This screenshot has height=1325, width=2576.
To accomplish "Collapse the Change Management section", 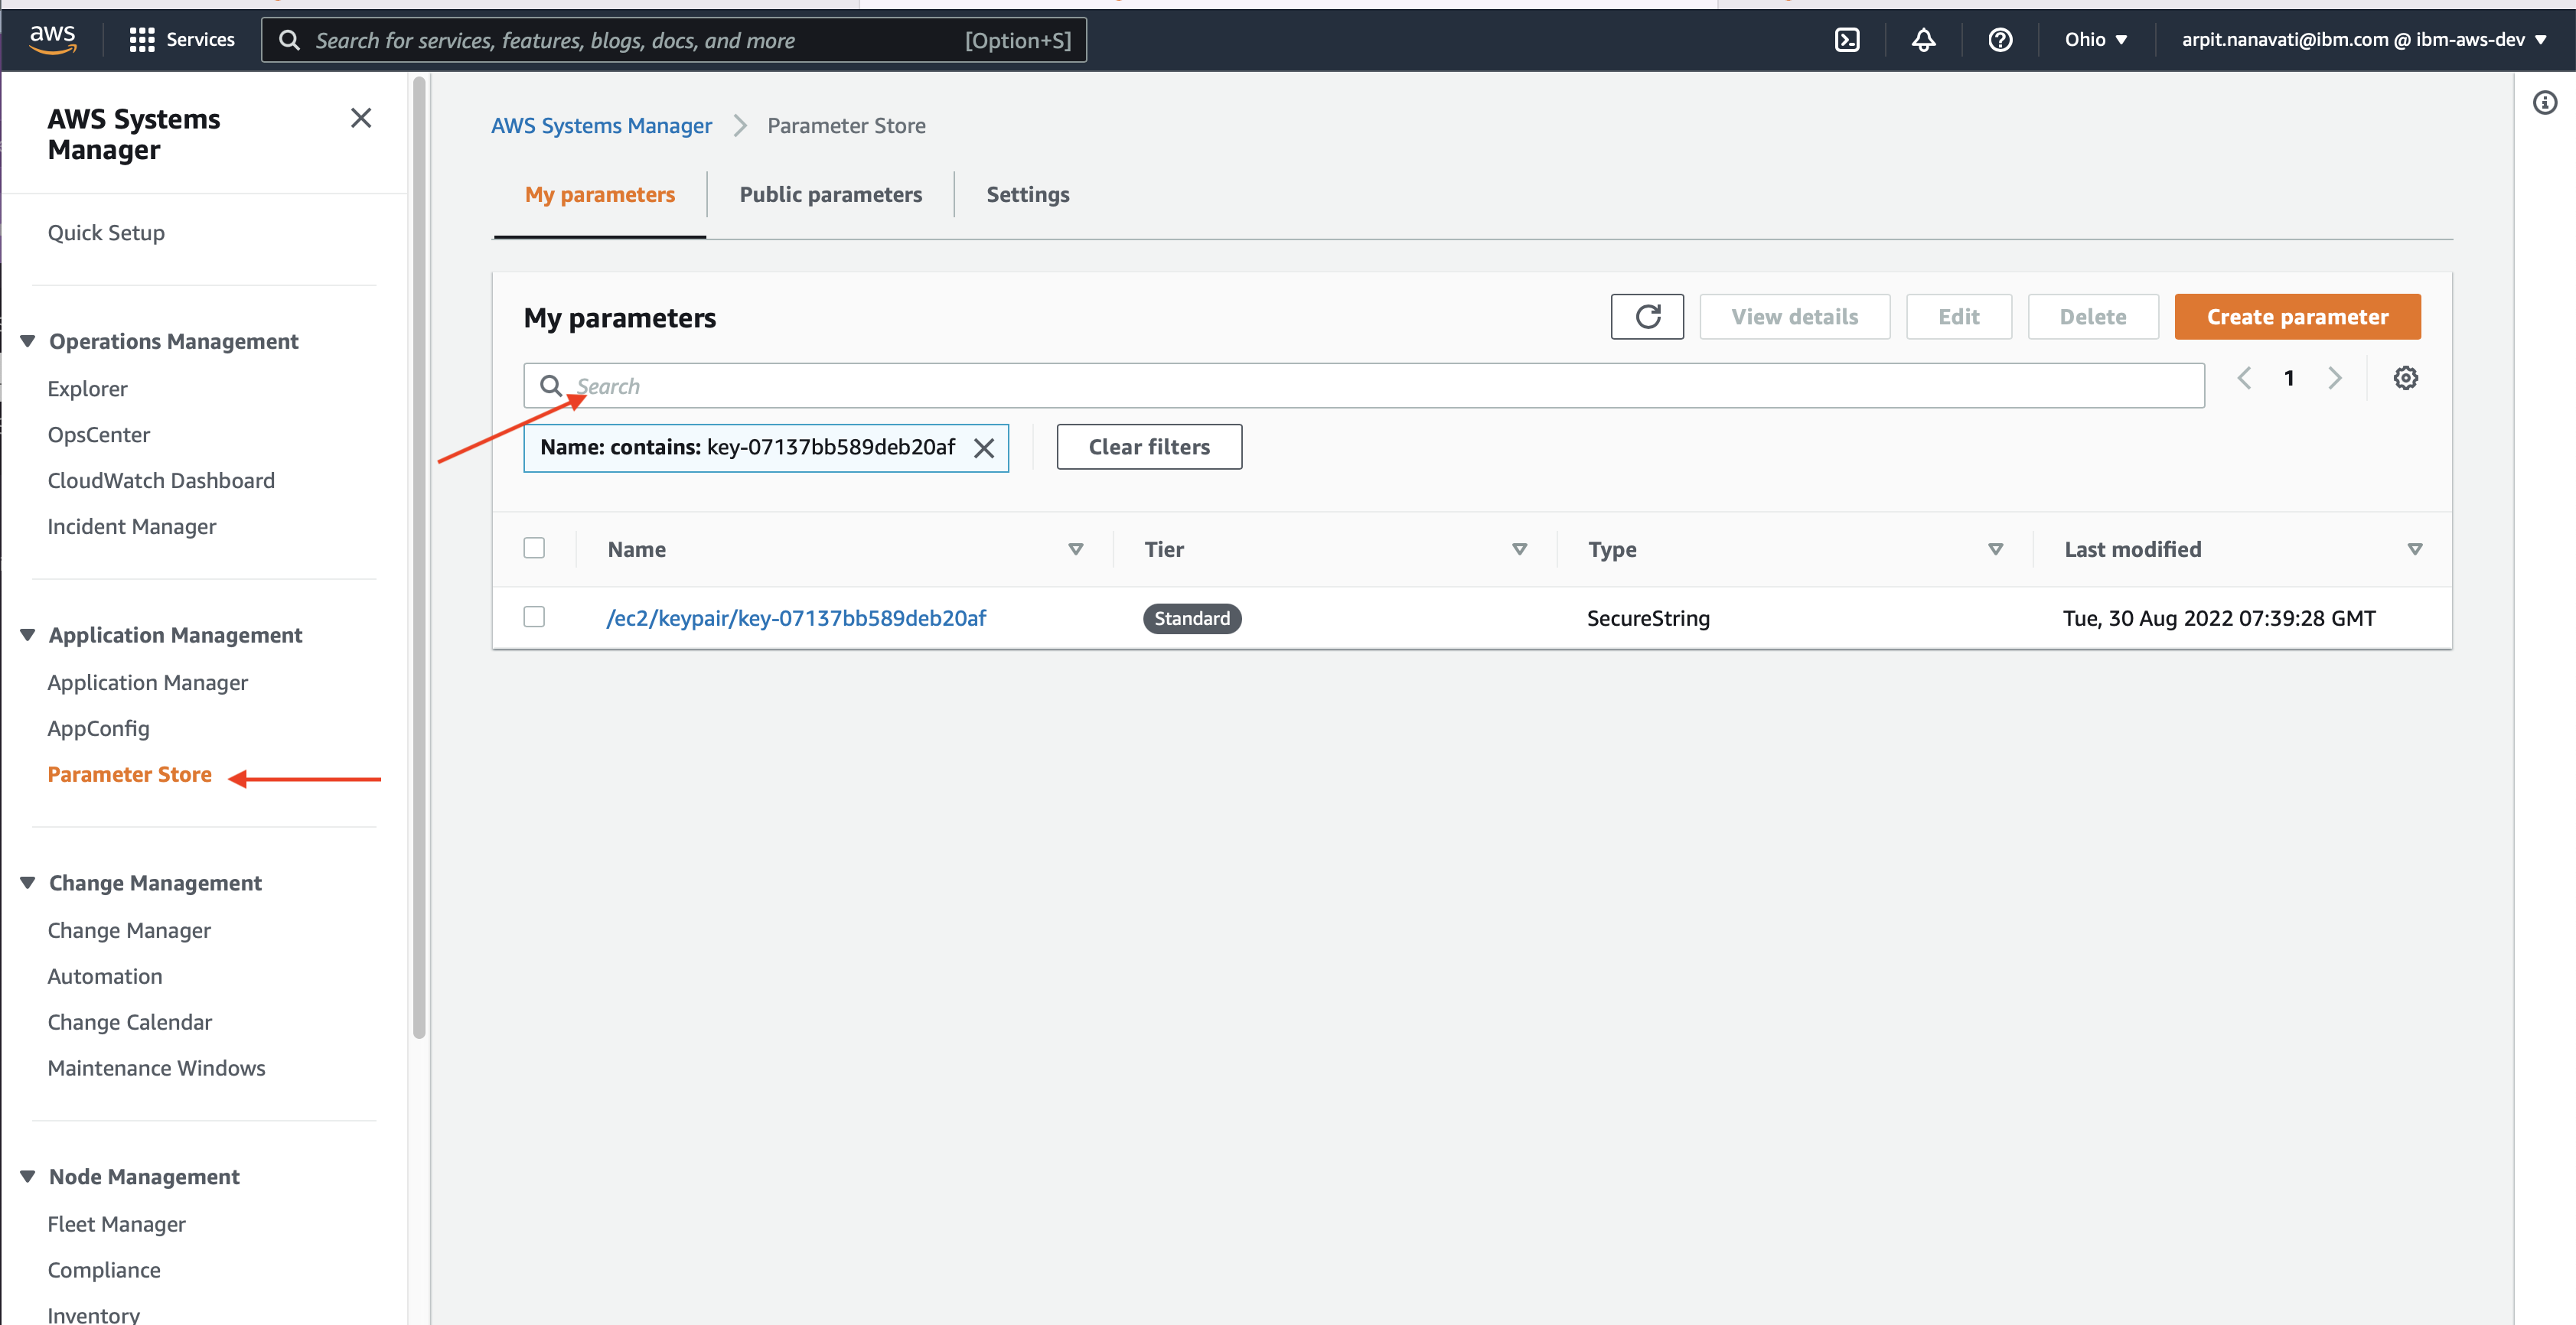I will (x=28, y=883).
